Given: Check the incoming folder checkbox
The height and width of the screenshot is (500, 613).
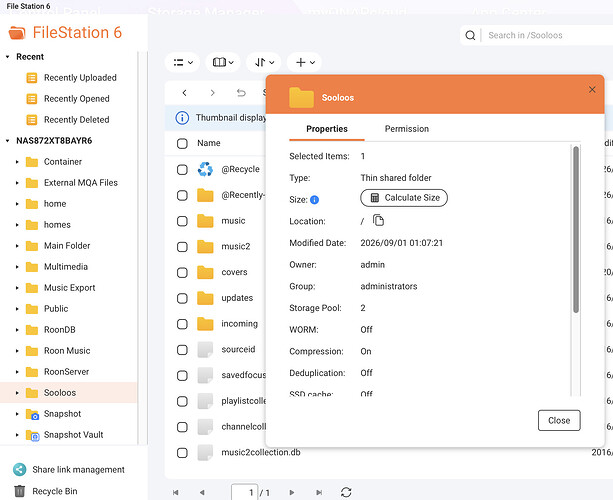Looking at the screenshot, I should click(x=182, y=324).
